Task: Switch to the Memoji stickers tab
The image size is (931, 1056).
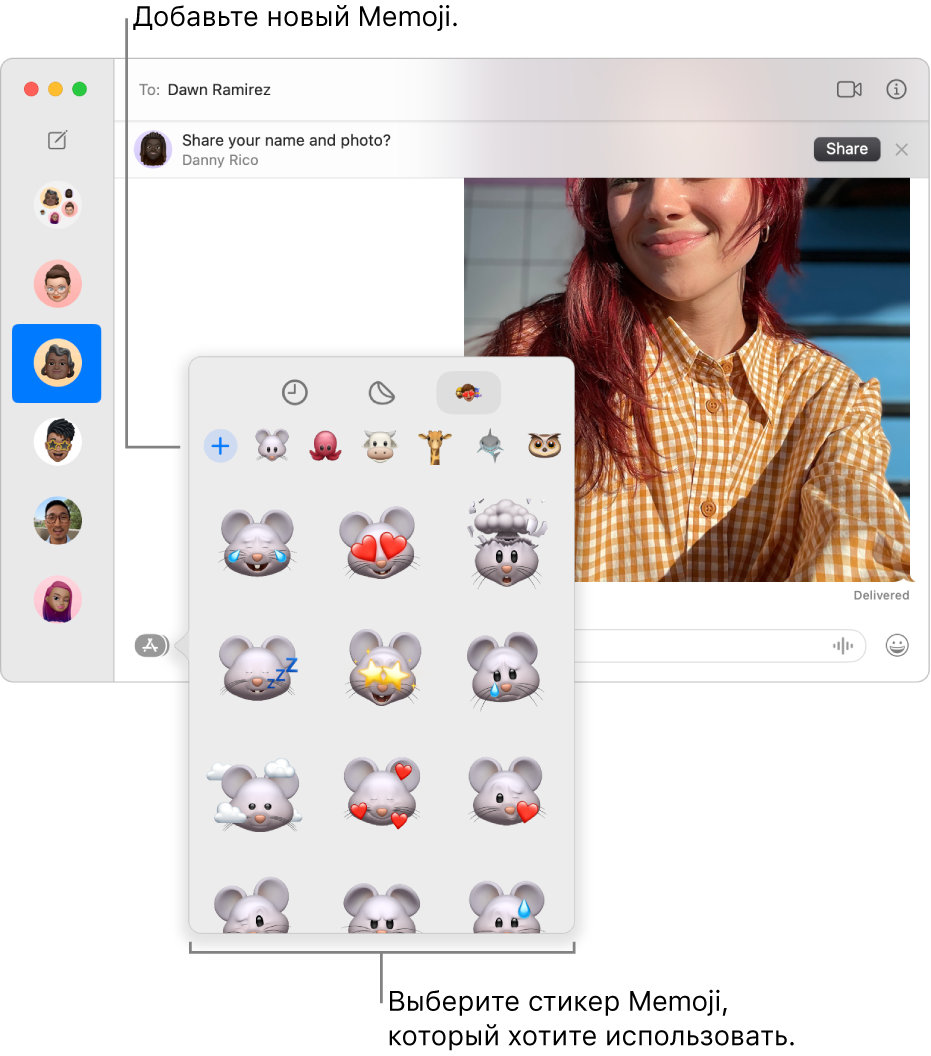Action: (468, 392)
